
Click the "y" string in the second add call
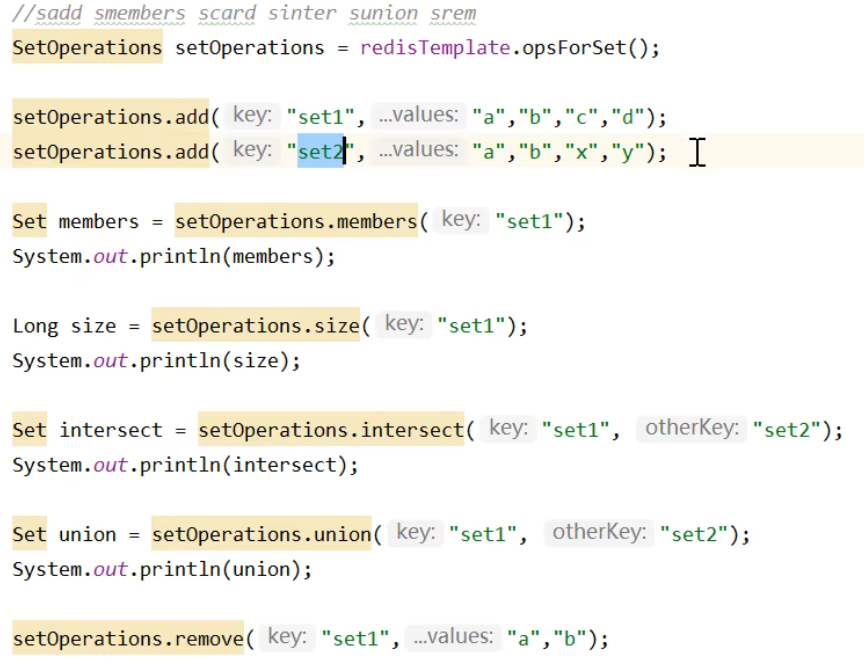627,152
